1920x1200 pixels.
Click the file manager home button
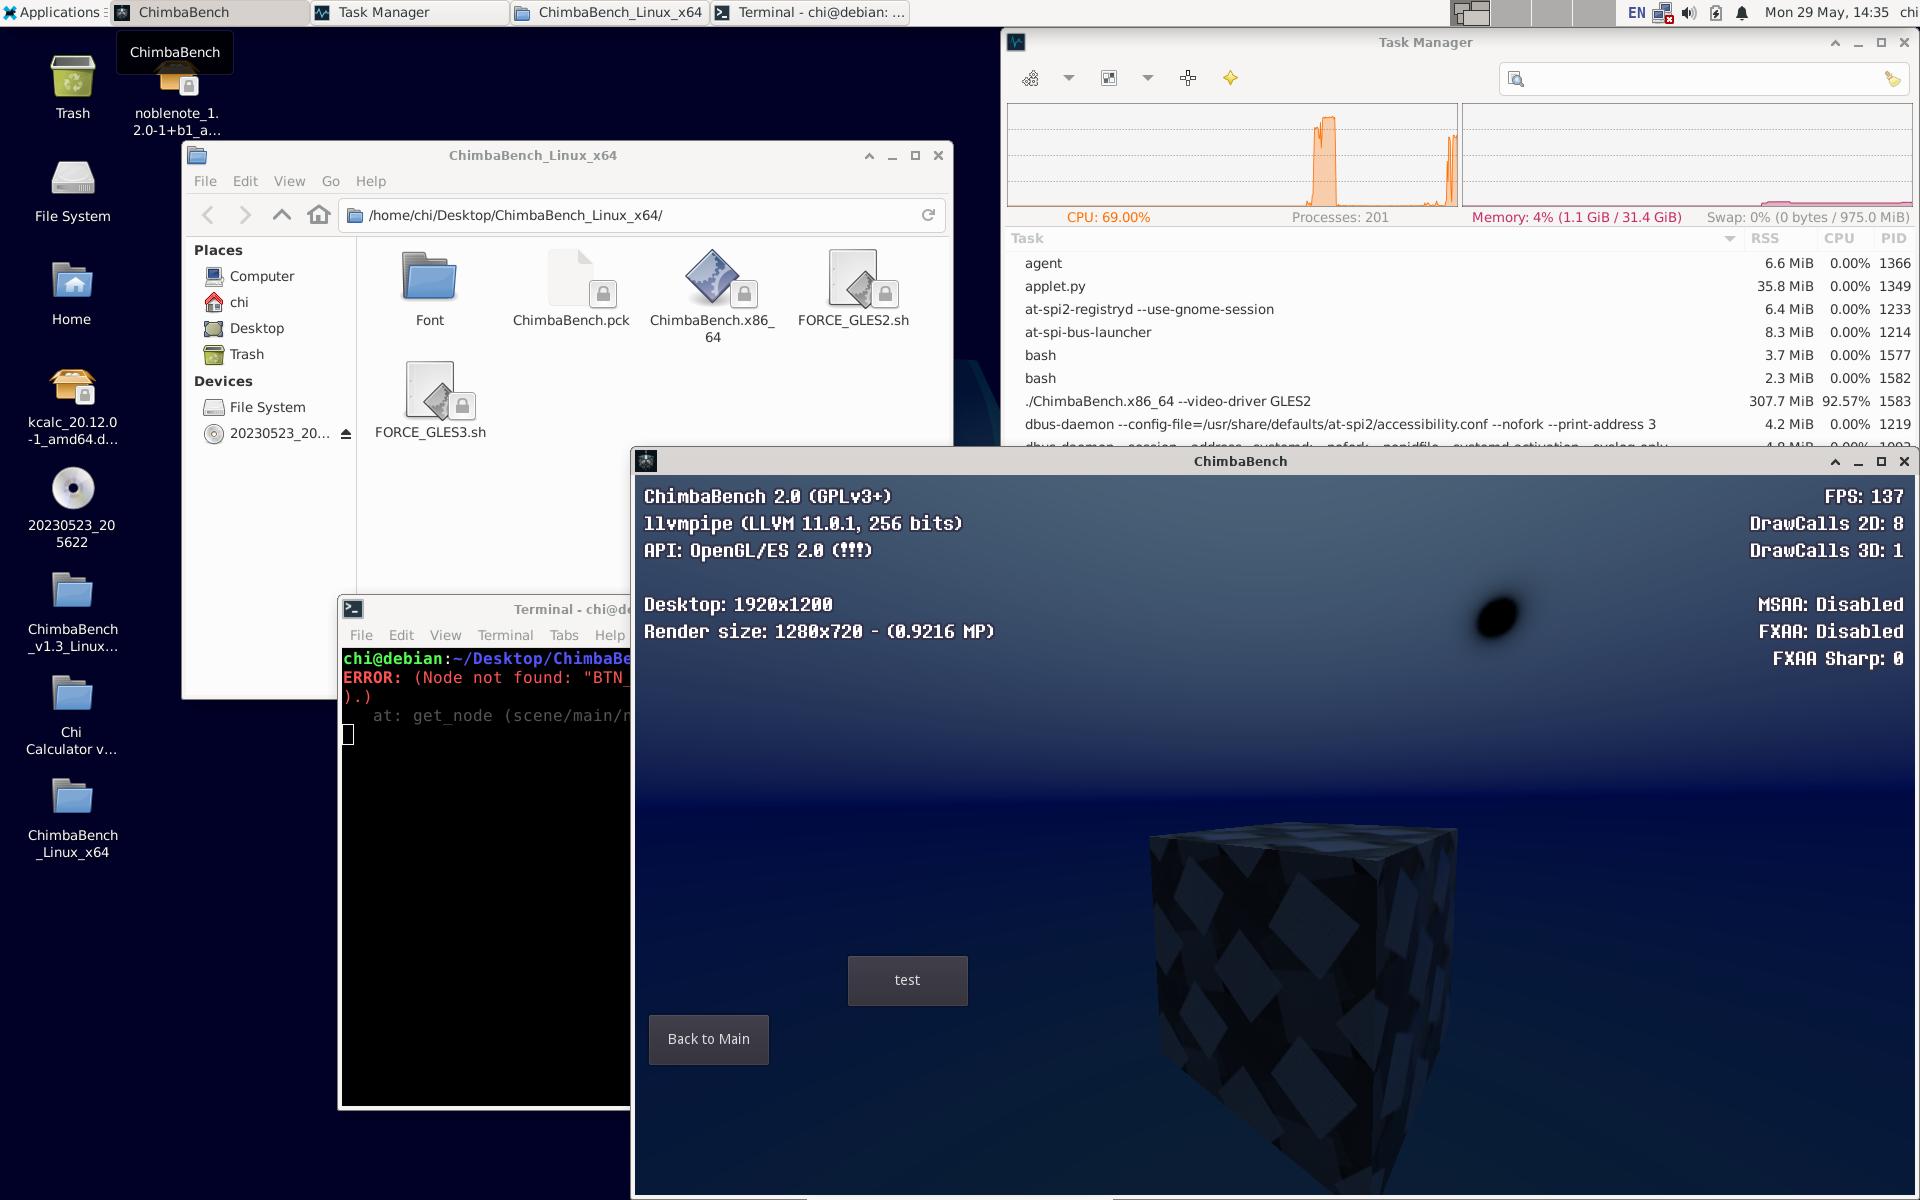pyautogui.click(x=319, y=215)
